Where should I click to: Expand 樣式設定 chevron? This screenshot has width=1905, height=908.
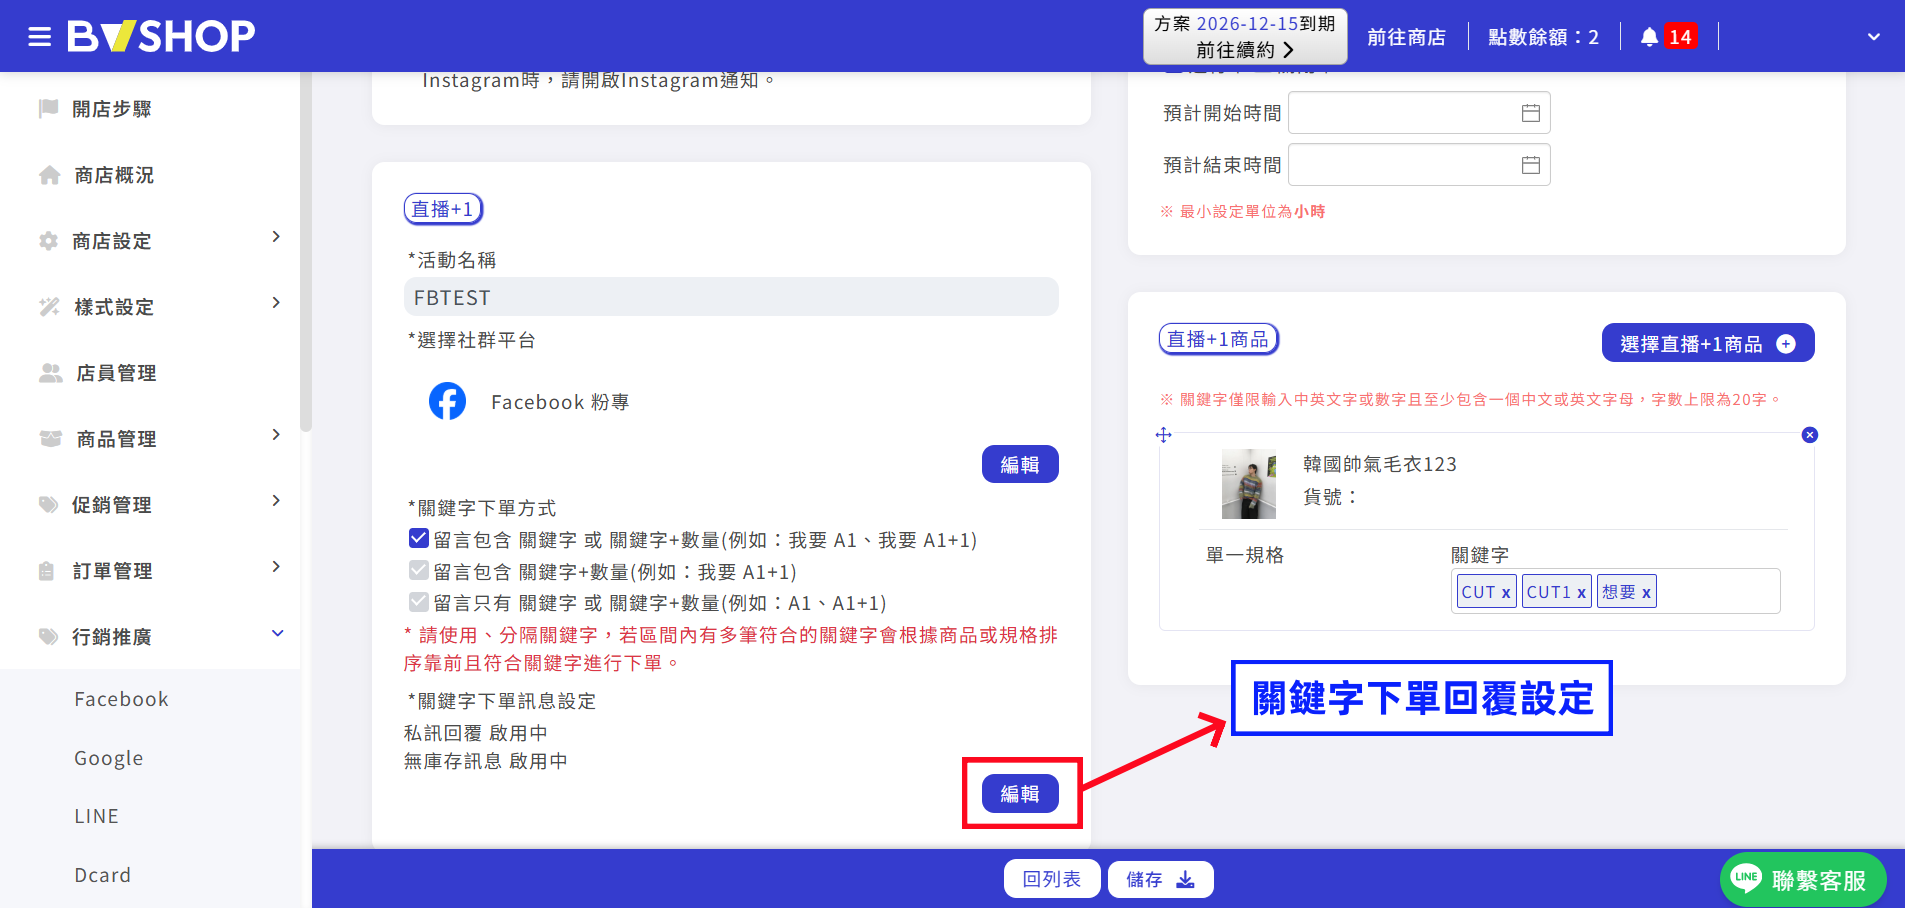276,303
